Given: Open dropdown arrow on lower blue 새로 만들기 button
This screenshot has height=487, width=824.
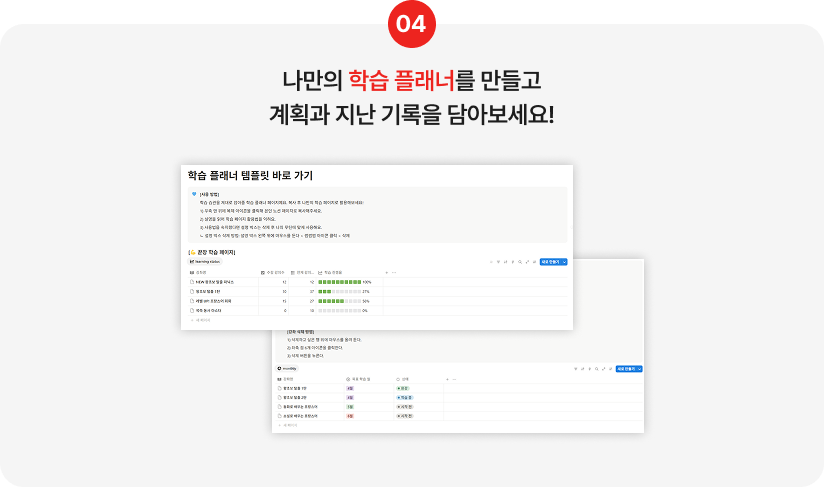Looking at the screenshot, I should [x=640, y=369].
